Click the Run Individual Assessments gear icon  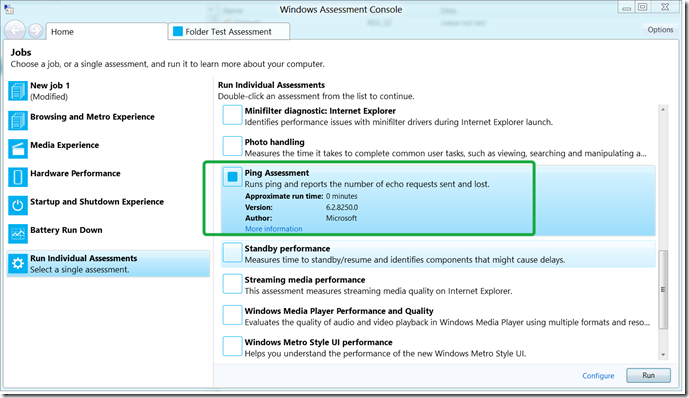point(18,263)
